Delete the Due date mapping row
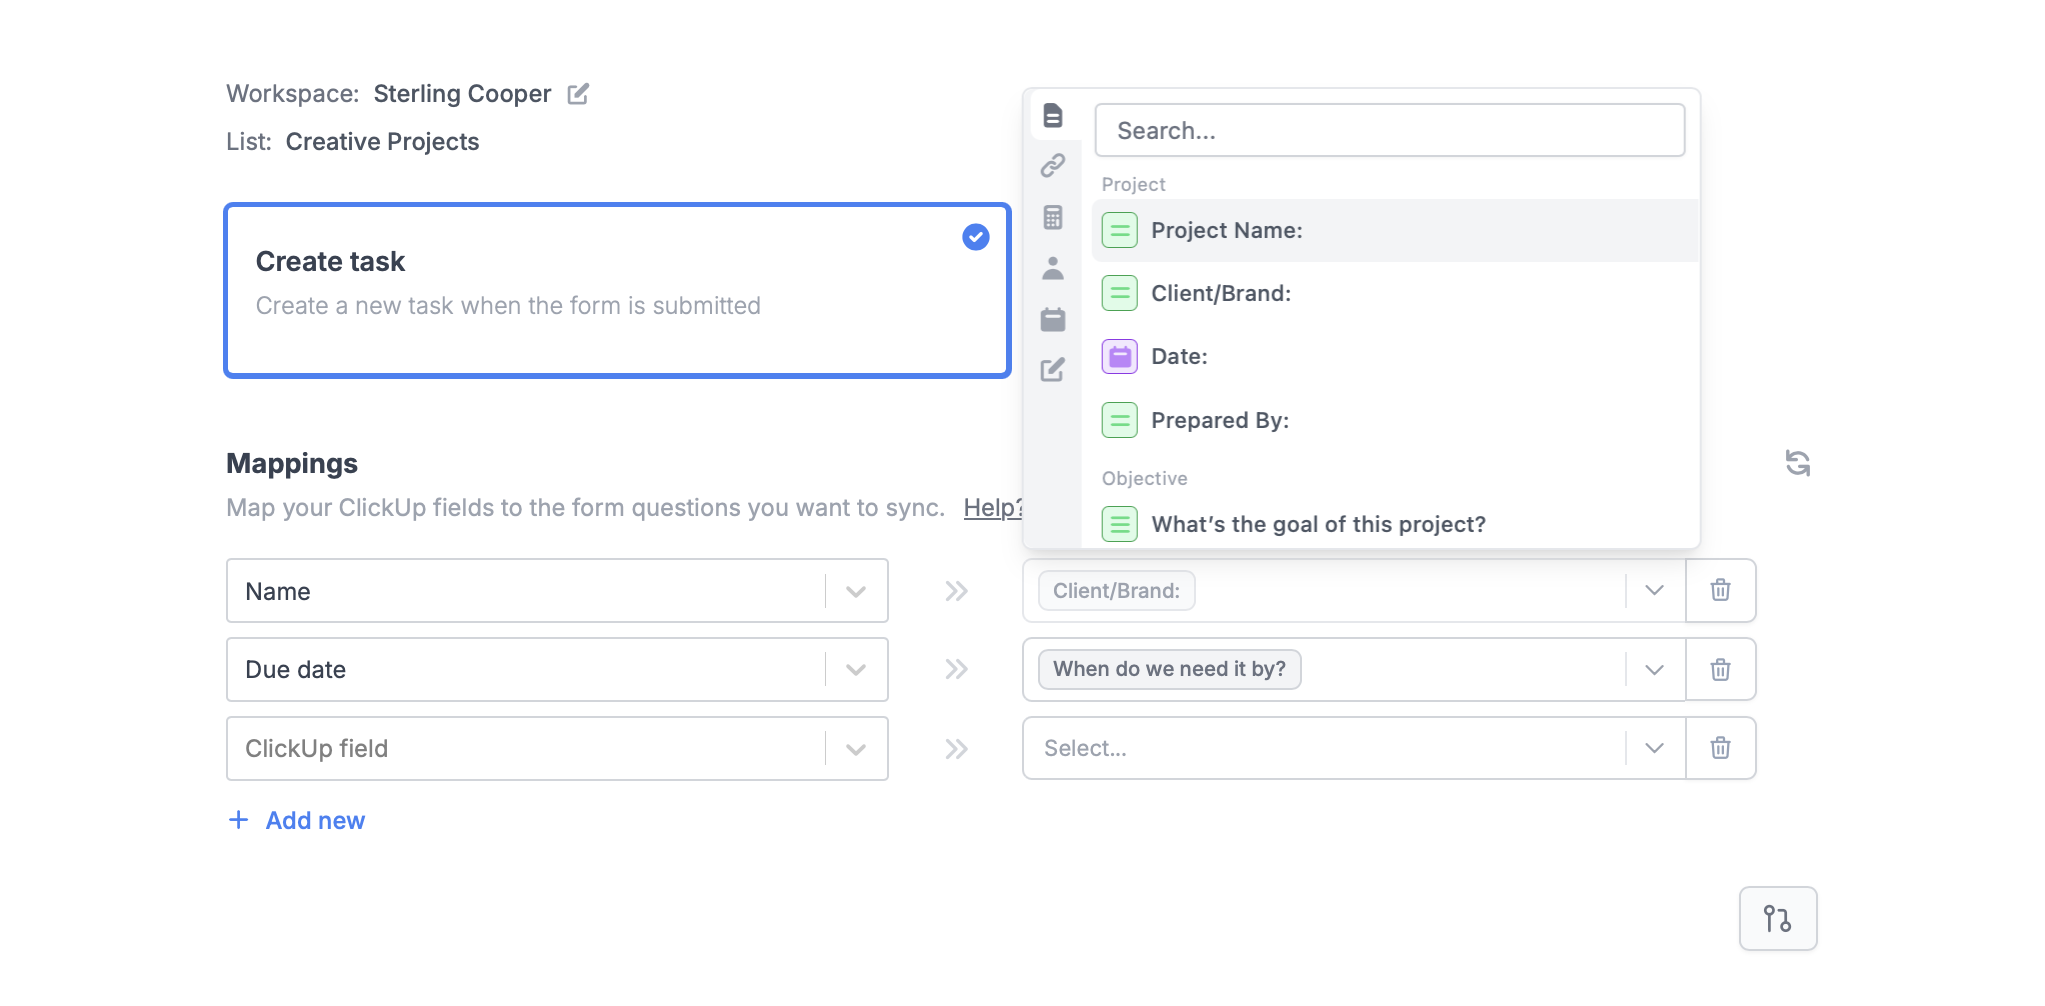 (x=1720, y=670)
